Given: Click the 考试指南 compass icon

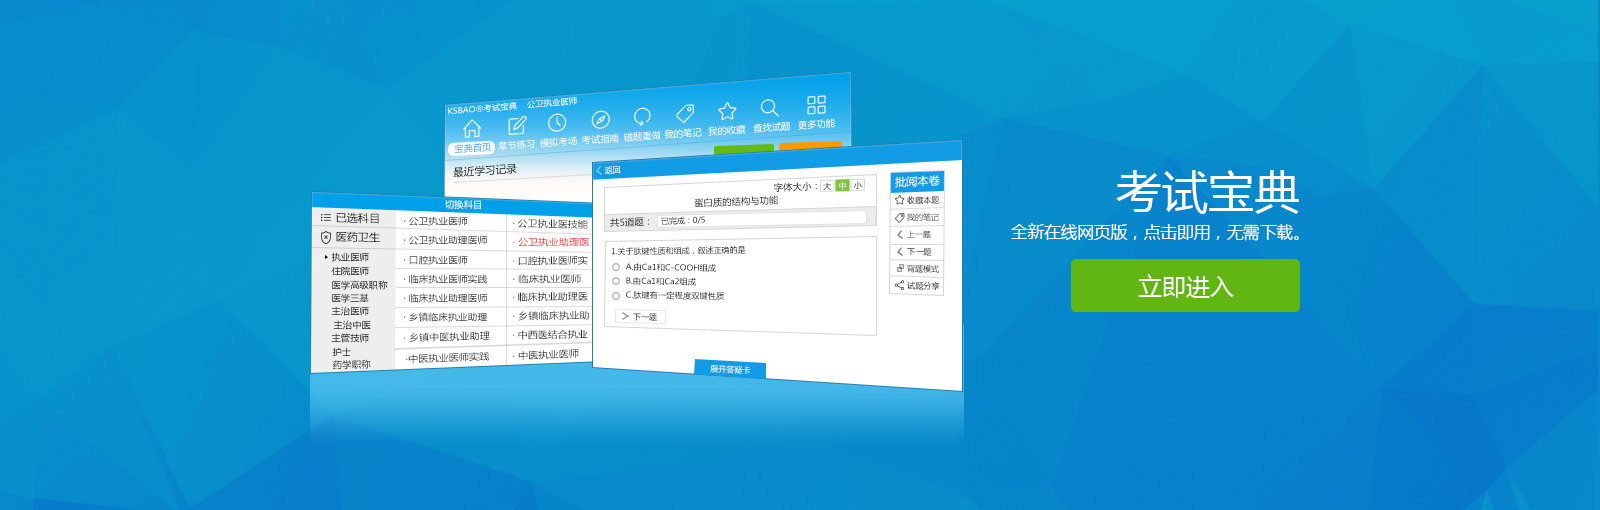Looking at the screenshot, I should click(600, 120).
